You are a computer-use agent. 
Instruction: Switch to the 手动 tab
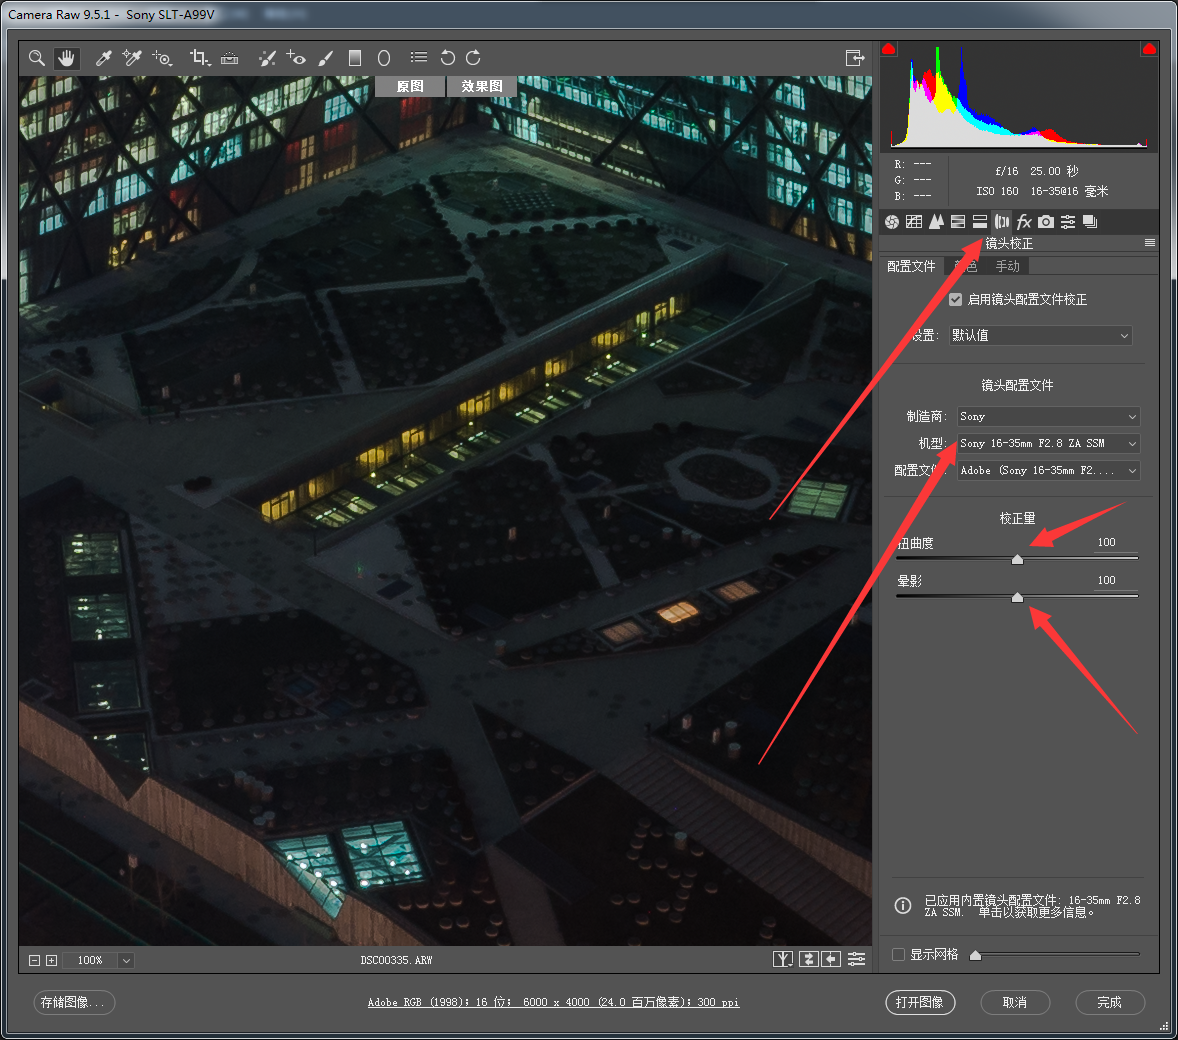(x=1007, y=266)
